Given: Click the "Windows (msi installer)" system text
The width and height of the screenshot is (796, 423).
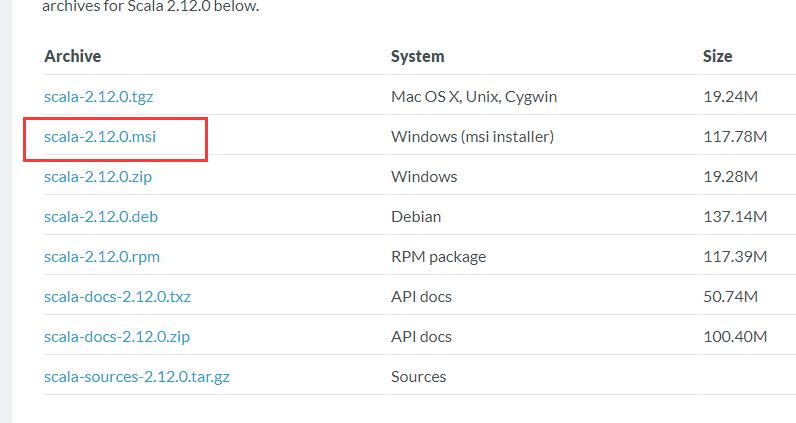Looking at the screenshot, I should coord(472,137).
